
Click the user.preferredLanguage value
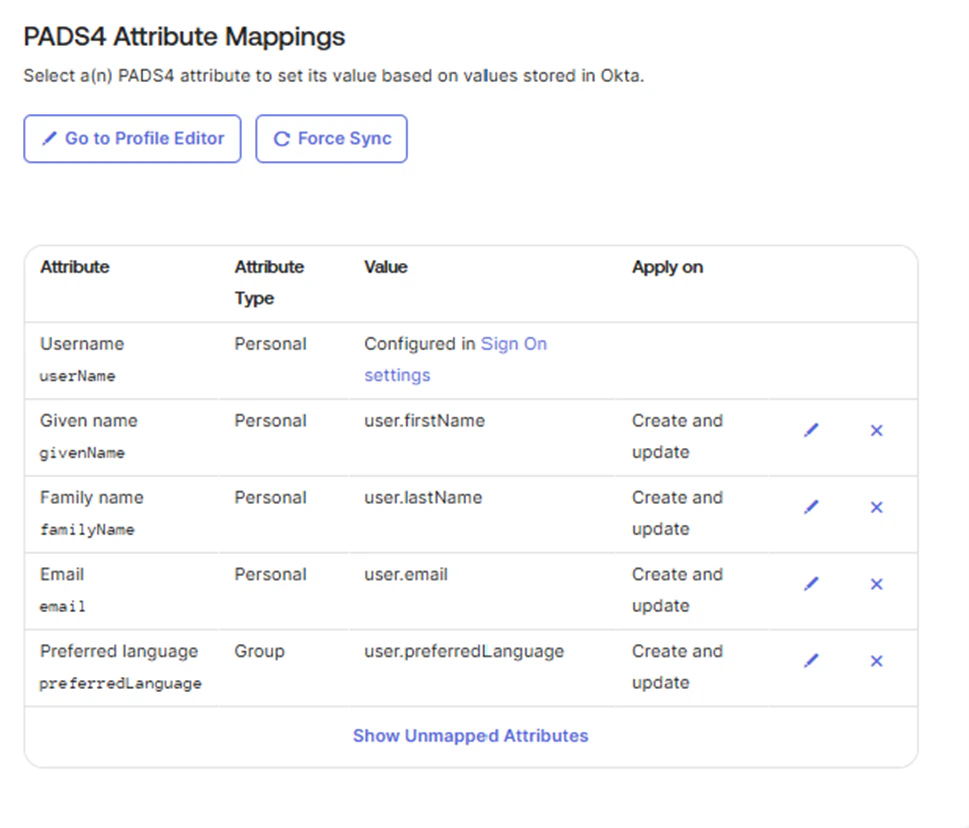click(x=464, y=651)
